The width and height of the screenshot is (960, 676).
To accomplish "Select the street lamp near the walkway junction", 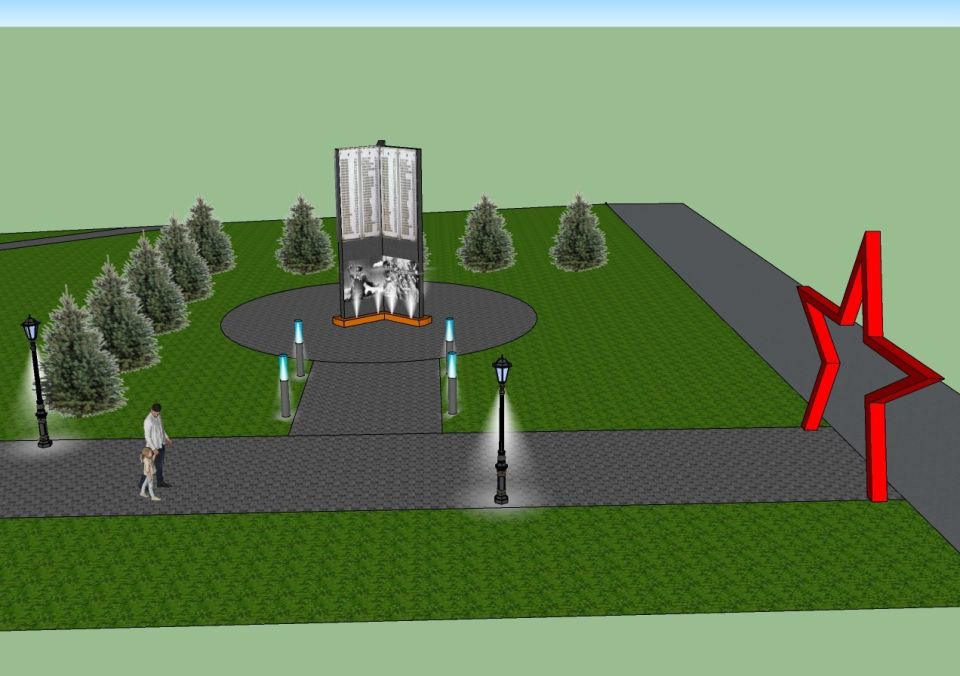I will pyautogui.click(x=501, y=428).
